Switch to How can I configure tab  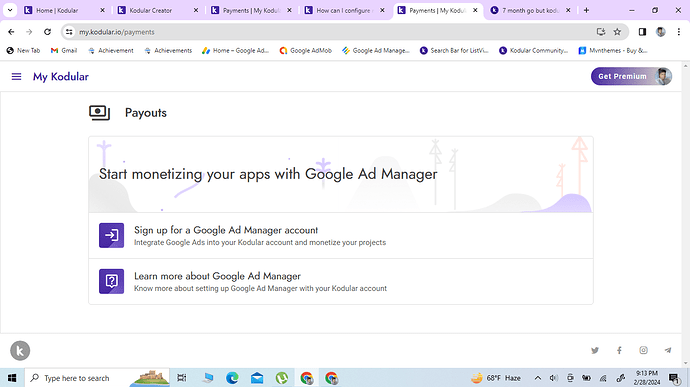pos(345,10)
